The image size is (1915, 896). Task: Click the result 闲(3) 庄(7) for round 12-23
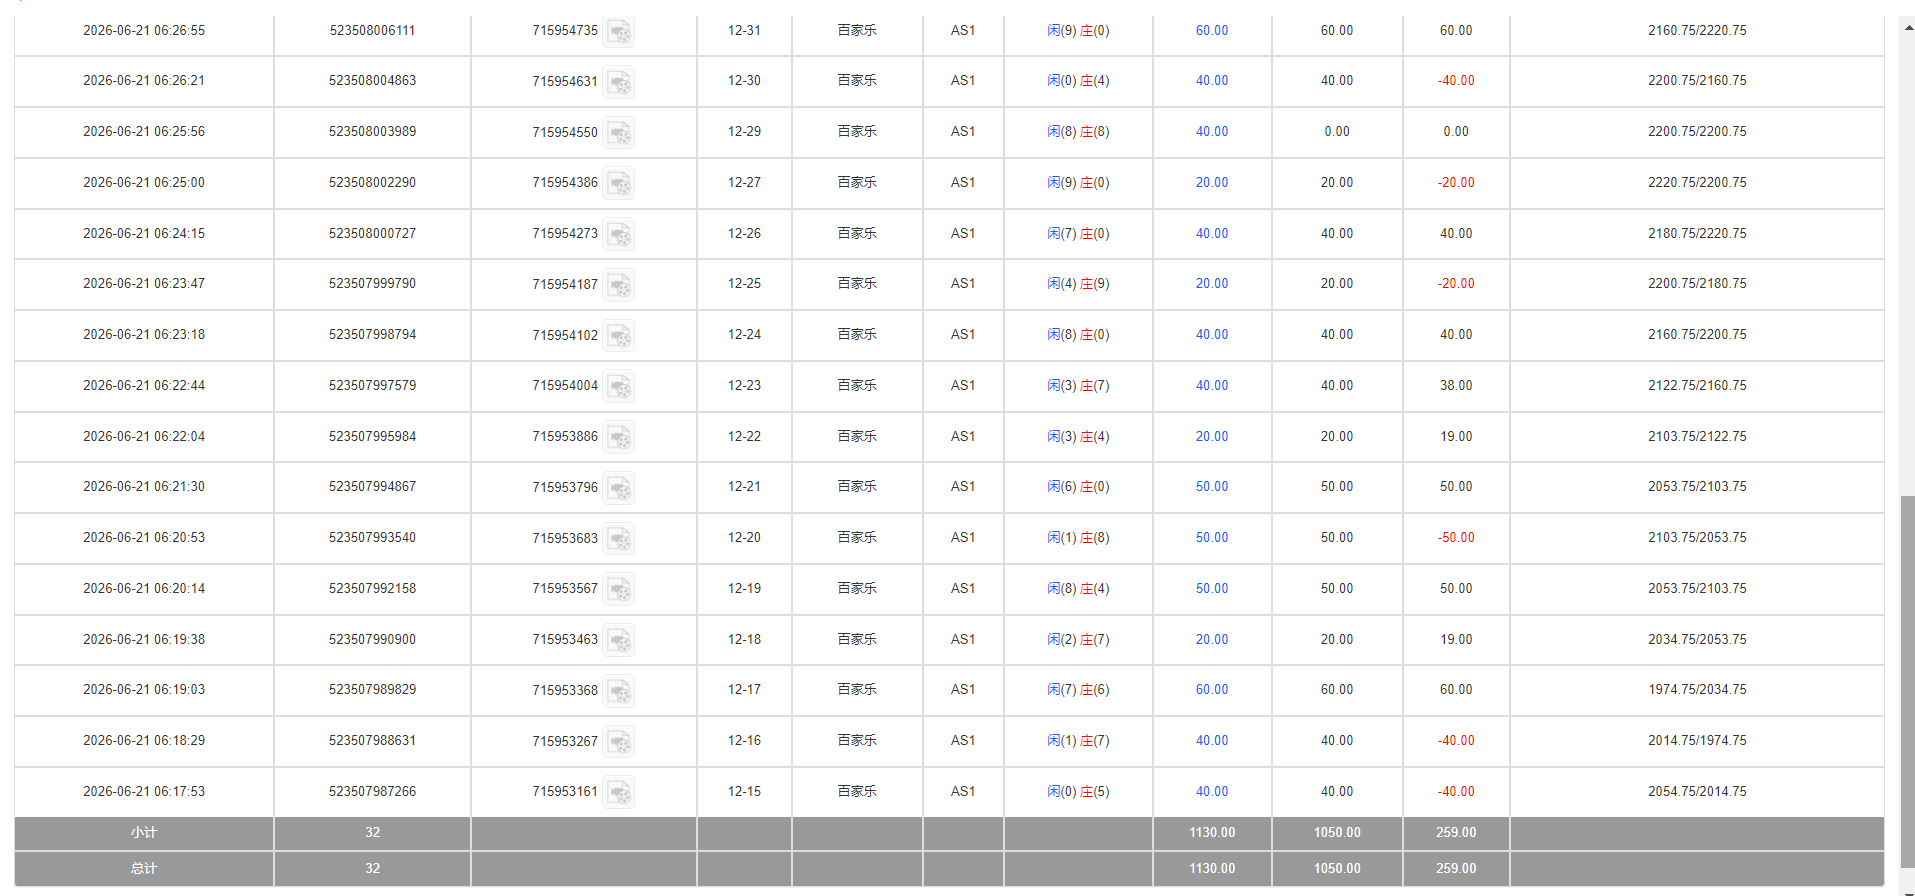(1078, 386)
